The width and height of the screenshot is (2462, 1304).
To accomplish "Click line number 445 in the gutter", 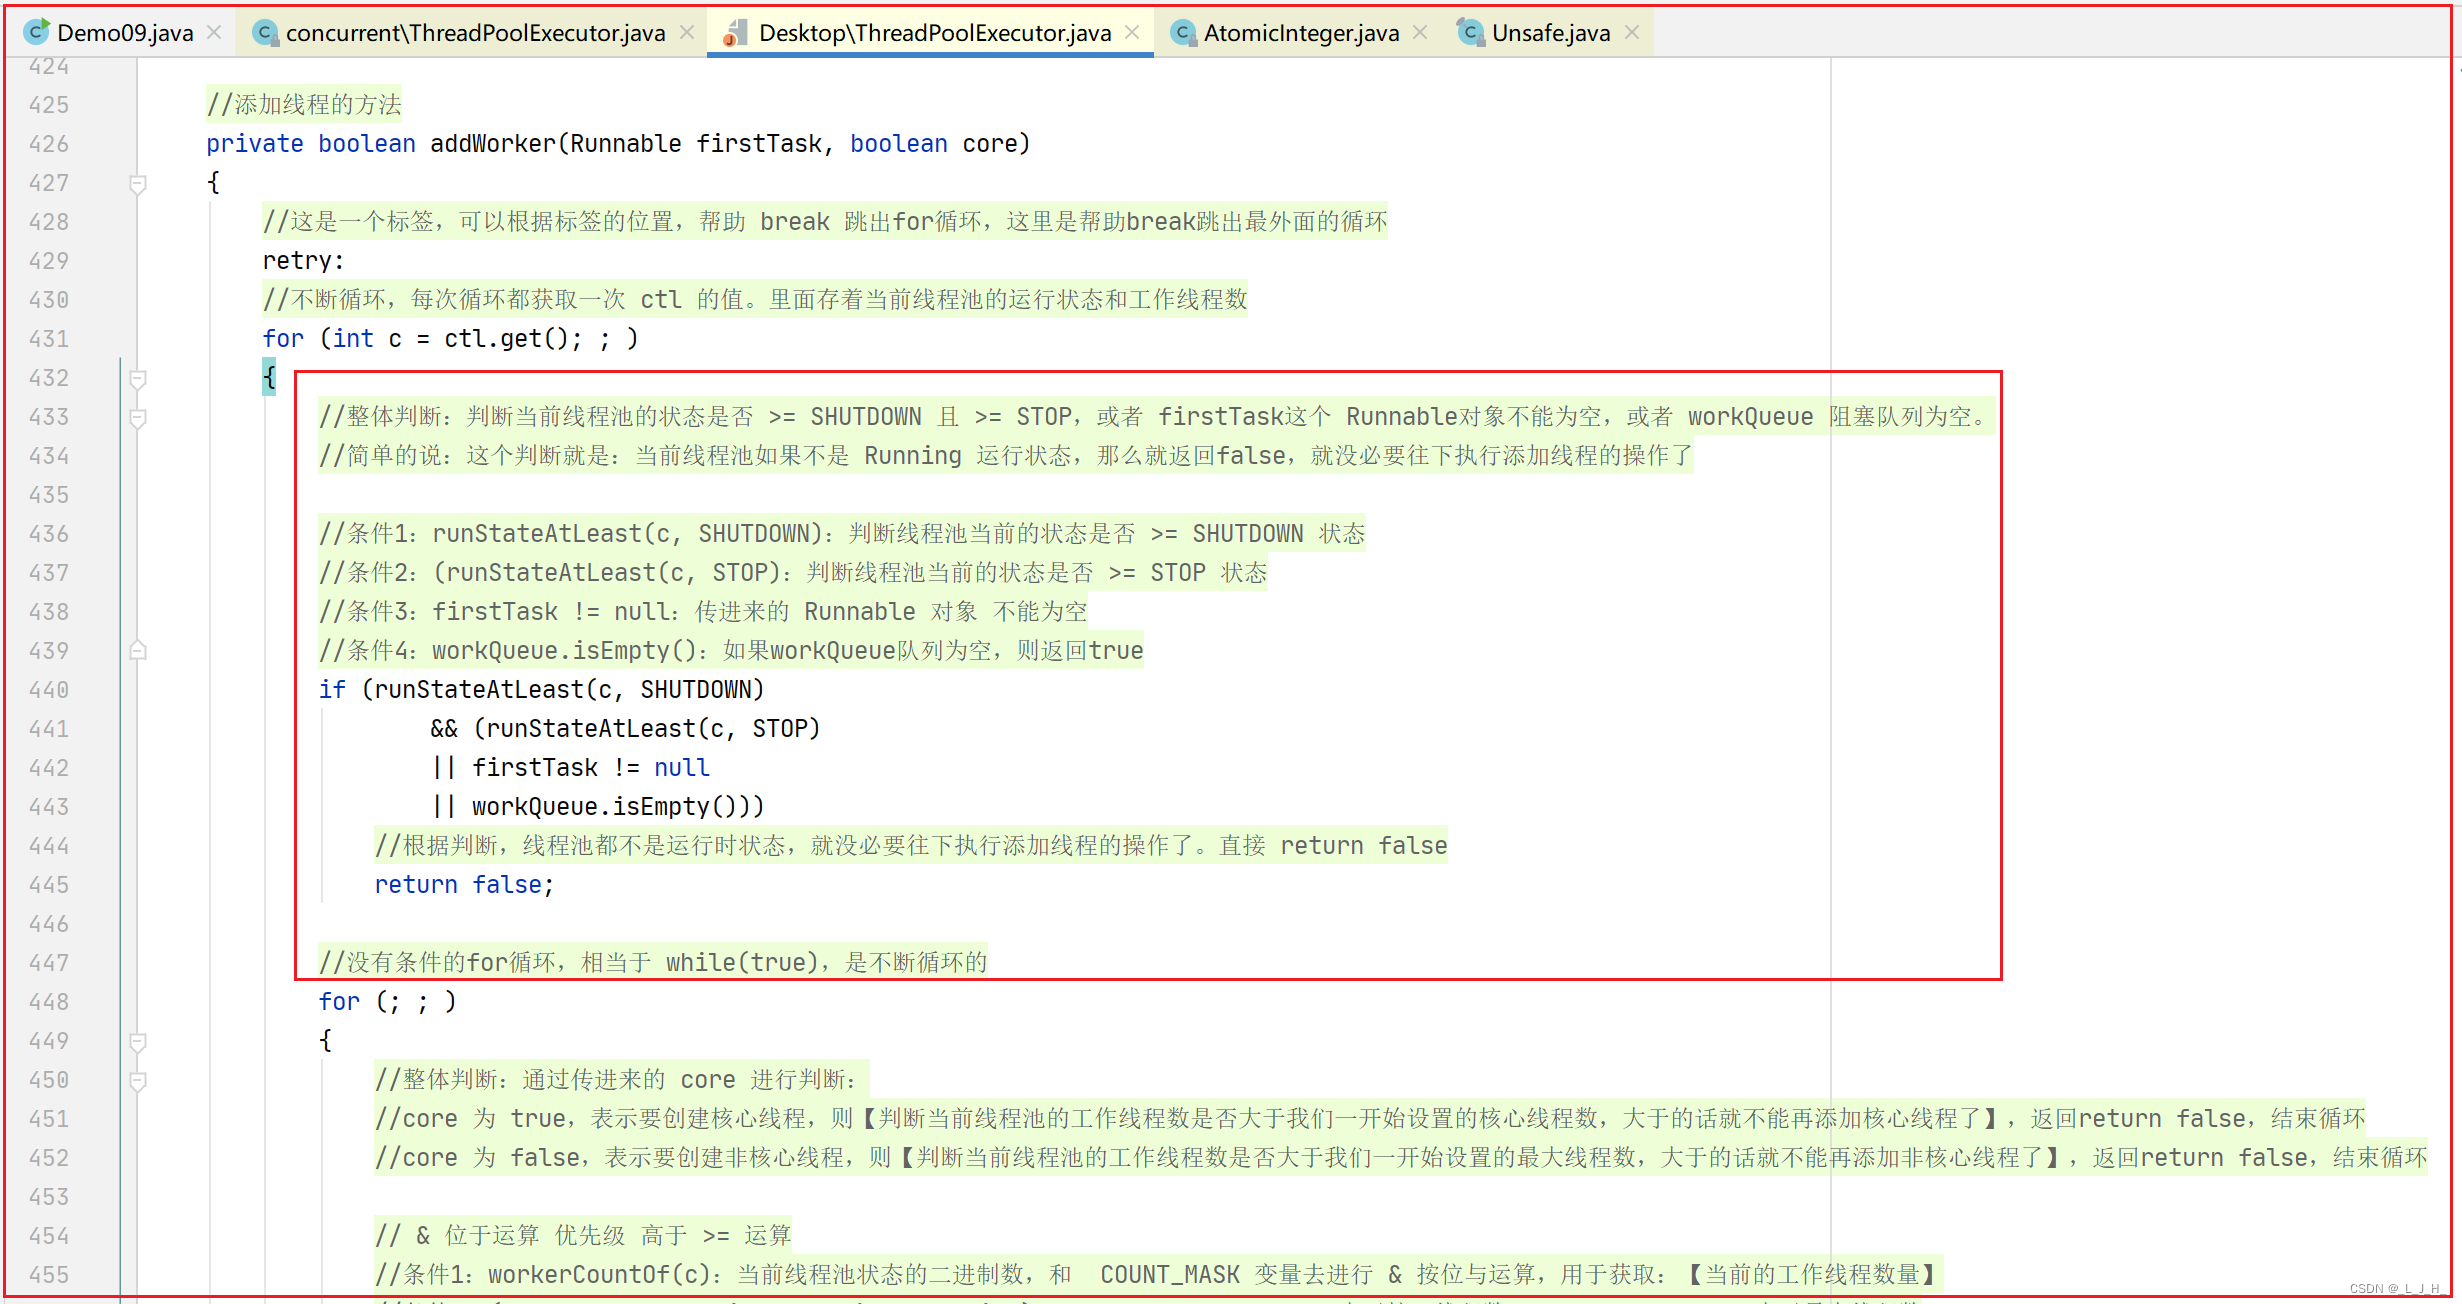I will [x=49, y=885].
